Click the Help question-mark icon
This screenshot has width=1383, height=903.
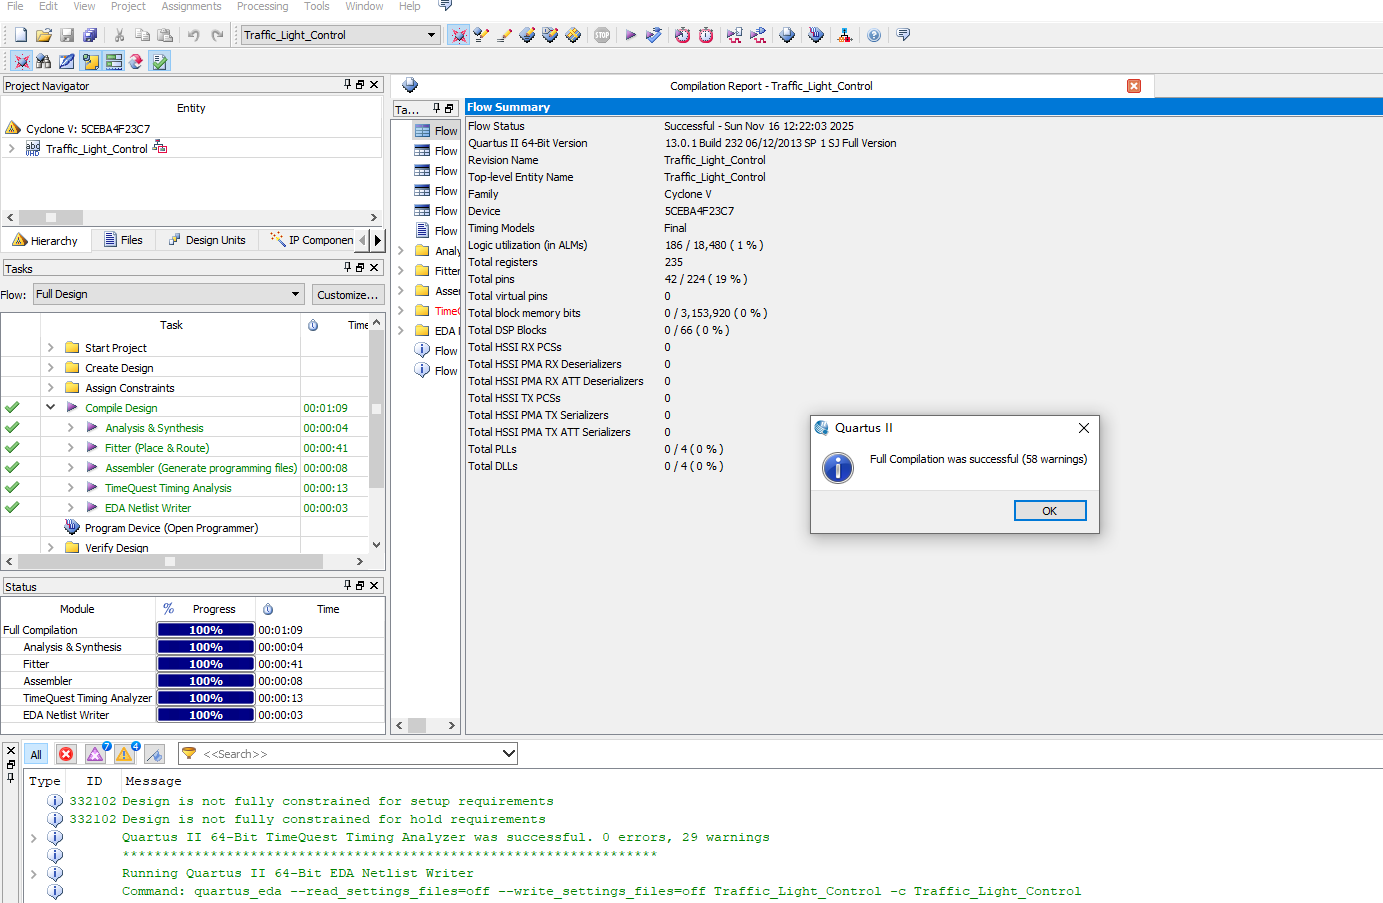tap(874, 35)
